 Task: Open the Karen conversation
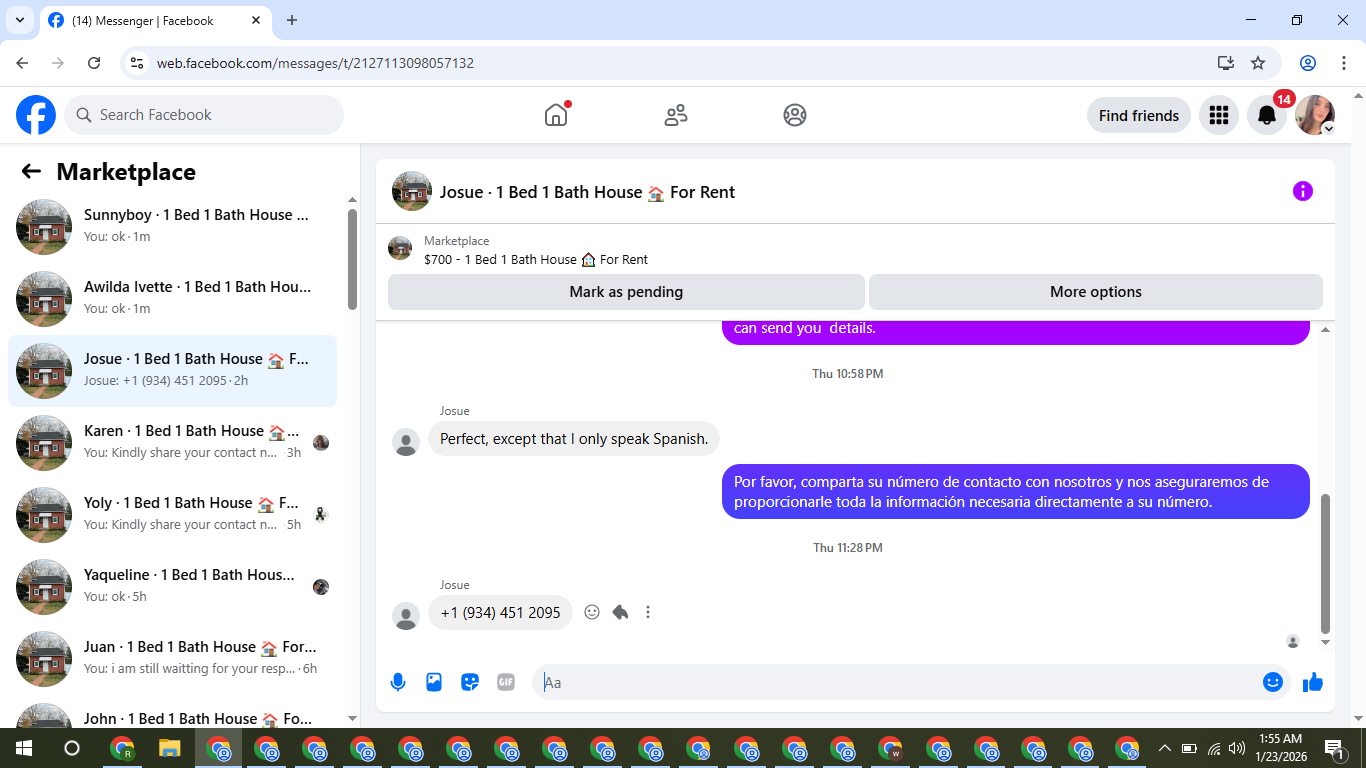click(172, 443)
